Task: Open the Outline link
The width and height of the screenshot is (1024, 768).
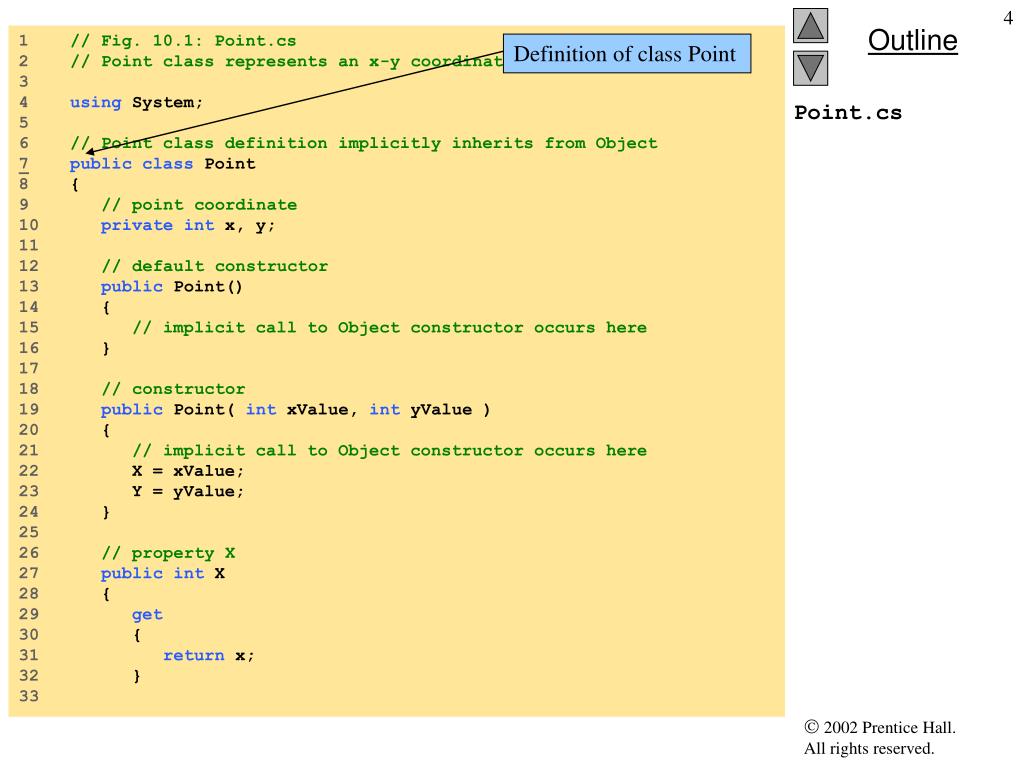Action: [912, 40]
